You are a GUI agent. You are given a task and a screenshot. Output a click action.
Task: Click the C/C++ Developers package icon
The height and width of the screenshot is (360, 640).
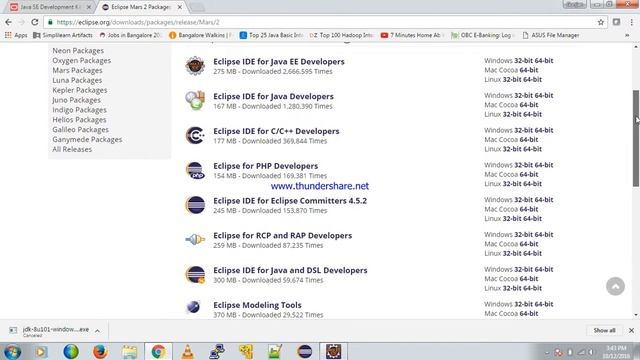pos(195,135)
